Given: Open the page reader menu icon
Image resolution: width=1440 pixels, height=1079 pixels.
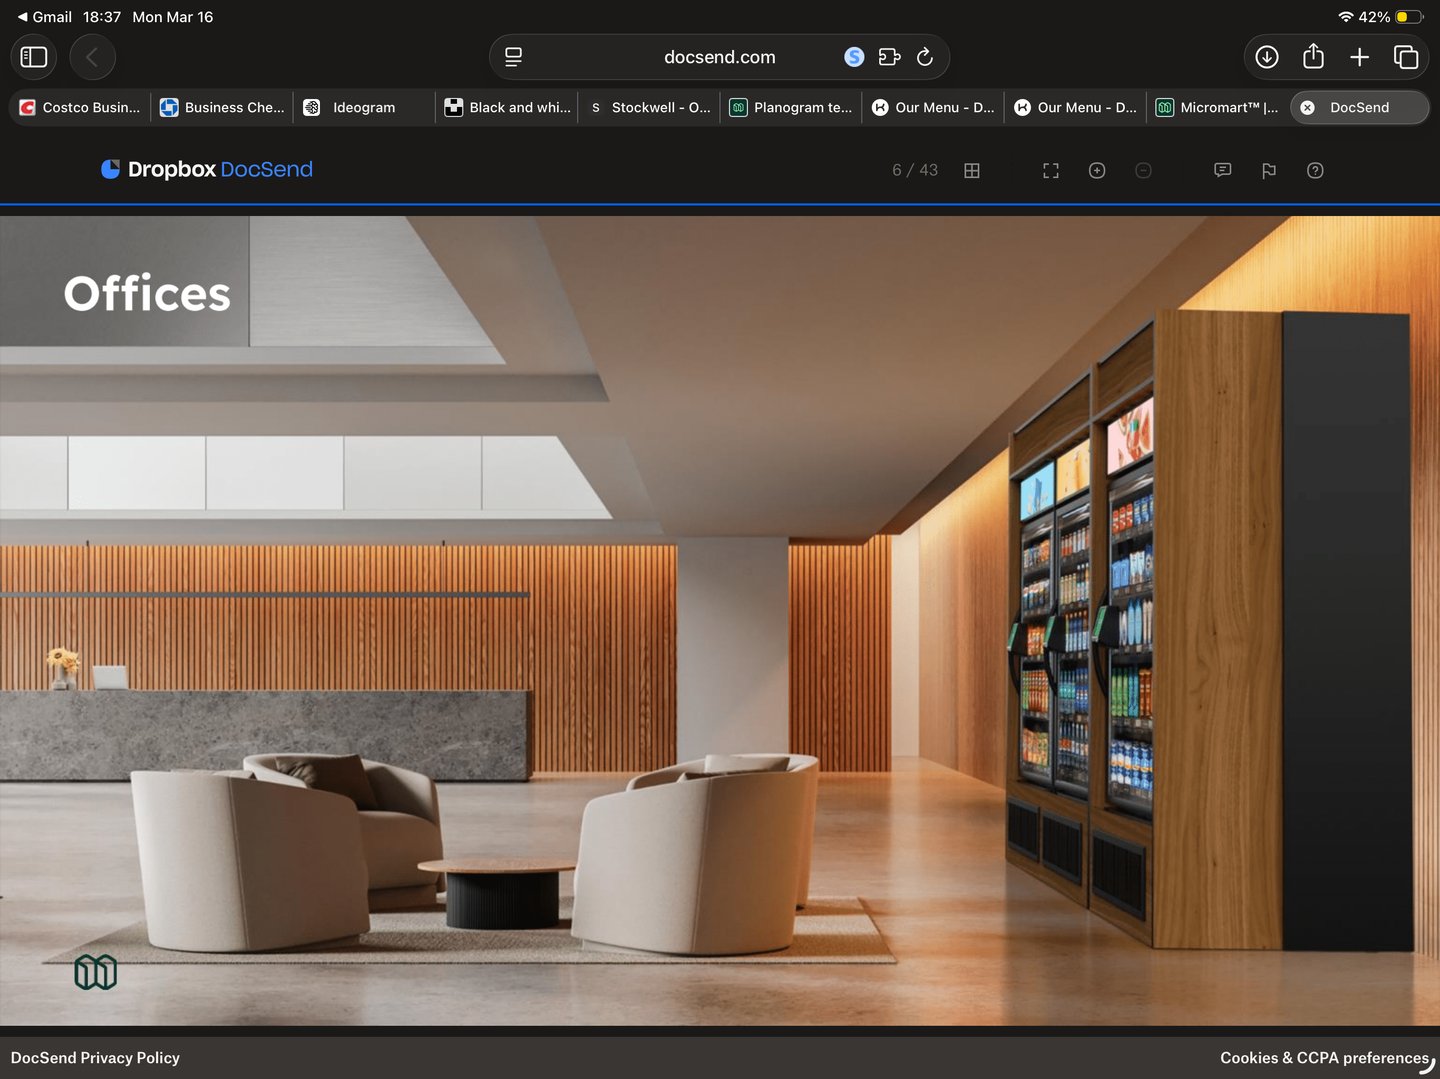Looking at the screenshot, I should (x=513, y=57).
